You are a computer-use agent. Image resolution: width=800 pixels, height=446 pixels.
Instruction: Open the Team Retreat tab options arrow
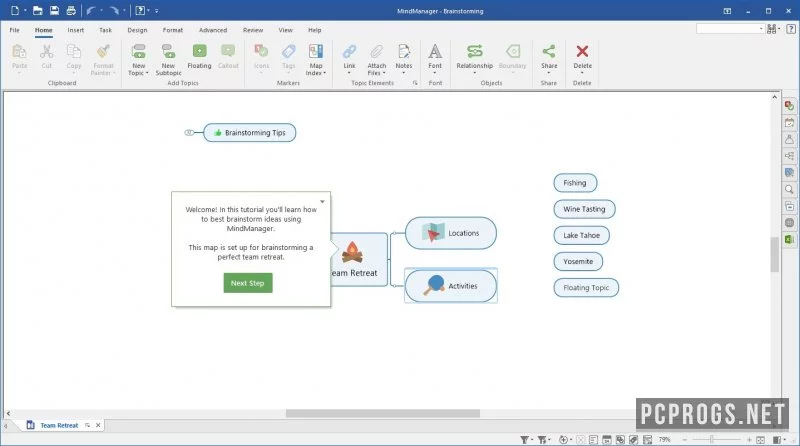point(87,425)
